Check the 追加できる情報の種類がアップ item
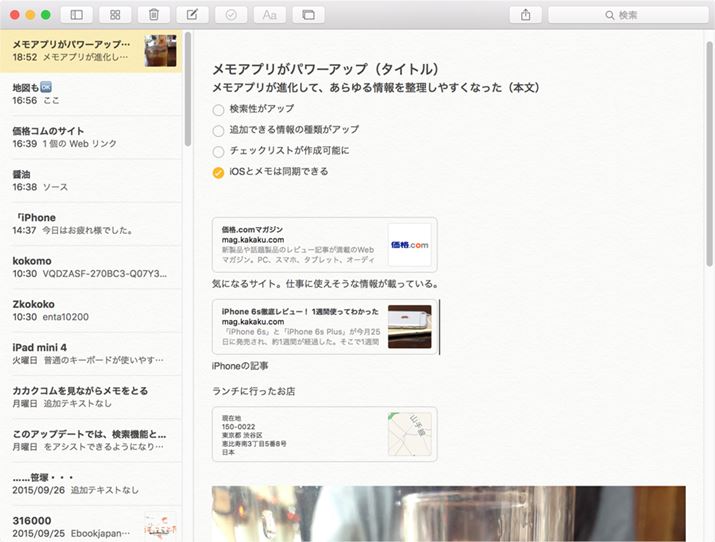Screen dimensions: 715x542 (219, 130)
